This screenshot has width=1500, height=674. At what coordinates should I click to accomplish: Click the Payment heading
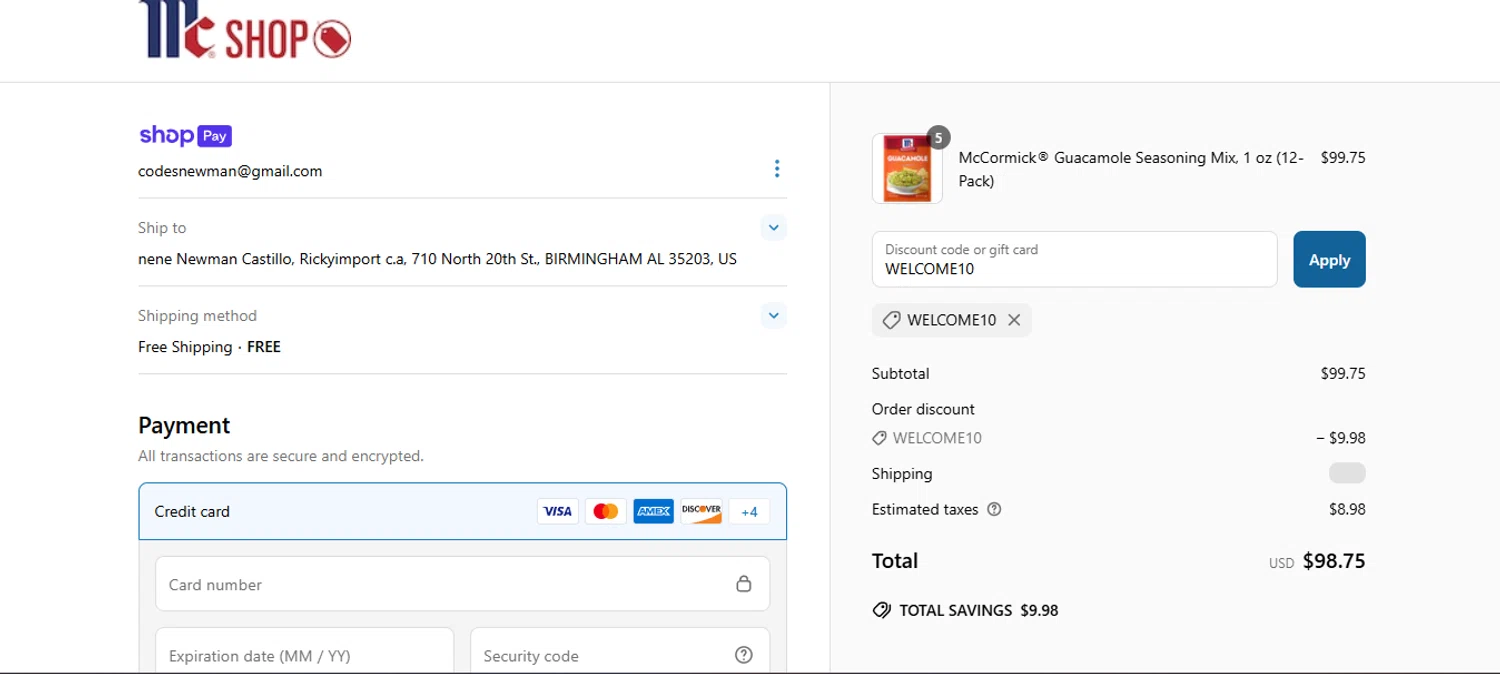pyautogui.click(x=184, y=425)
